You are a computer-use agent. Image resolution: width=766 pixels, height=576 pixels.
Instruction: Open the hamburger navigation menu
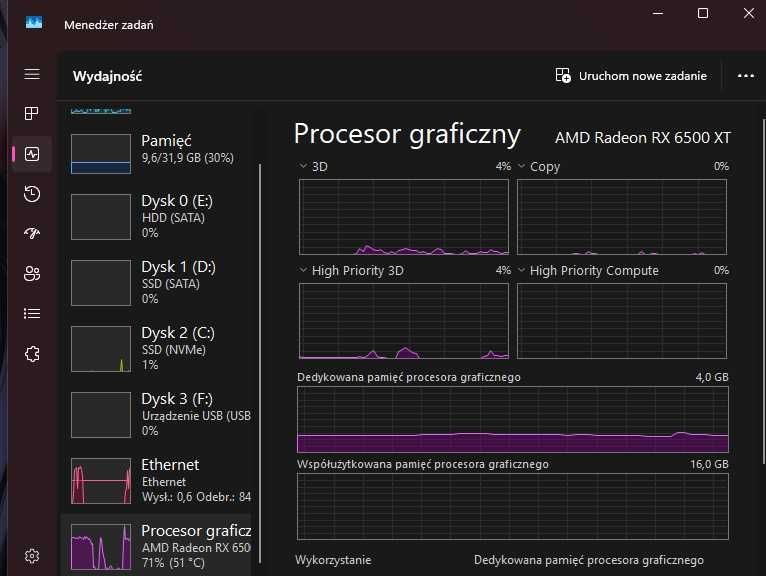click(32, 74)
